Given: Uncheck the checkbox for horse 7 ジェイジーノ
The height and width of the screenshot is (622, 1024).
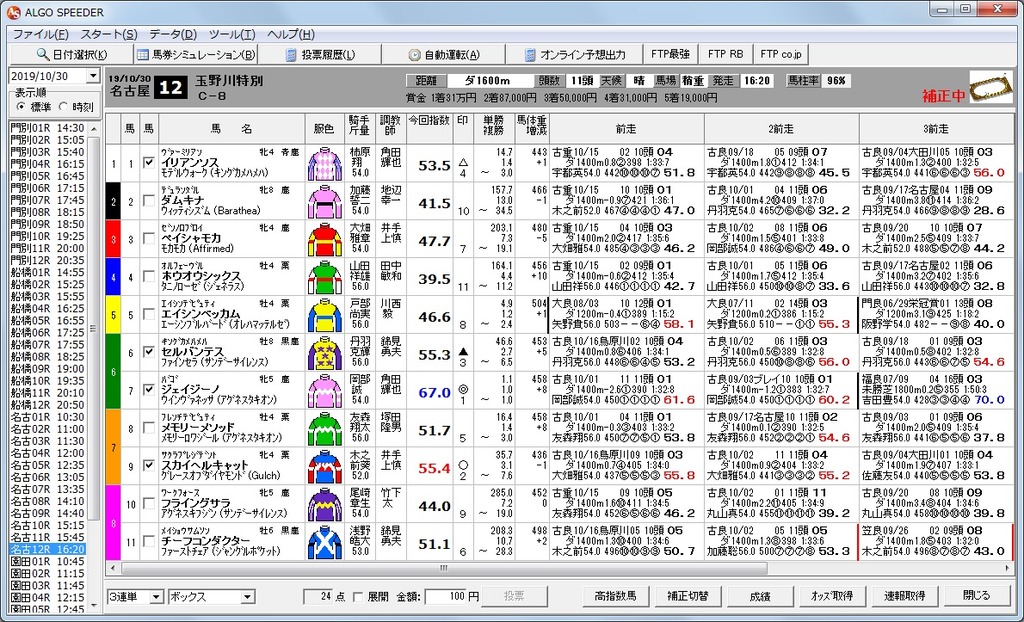Looking at the screenshot, I should (149, 390).
